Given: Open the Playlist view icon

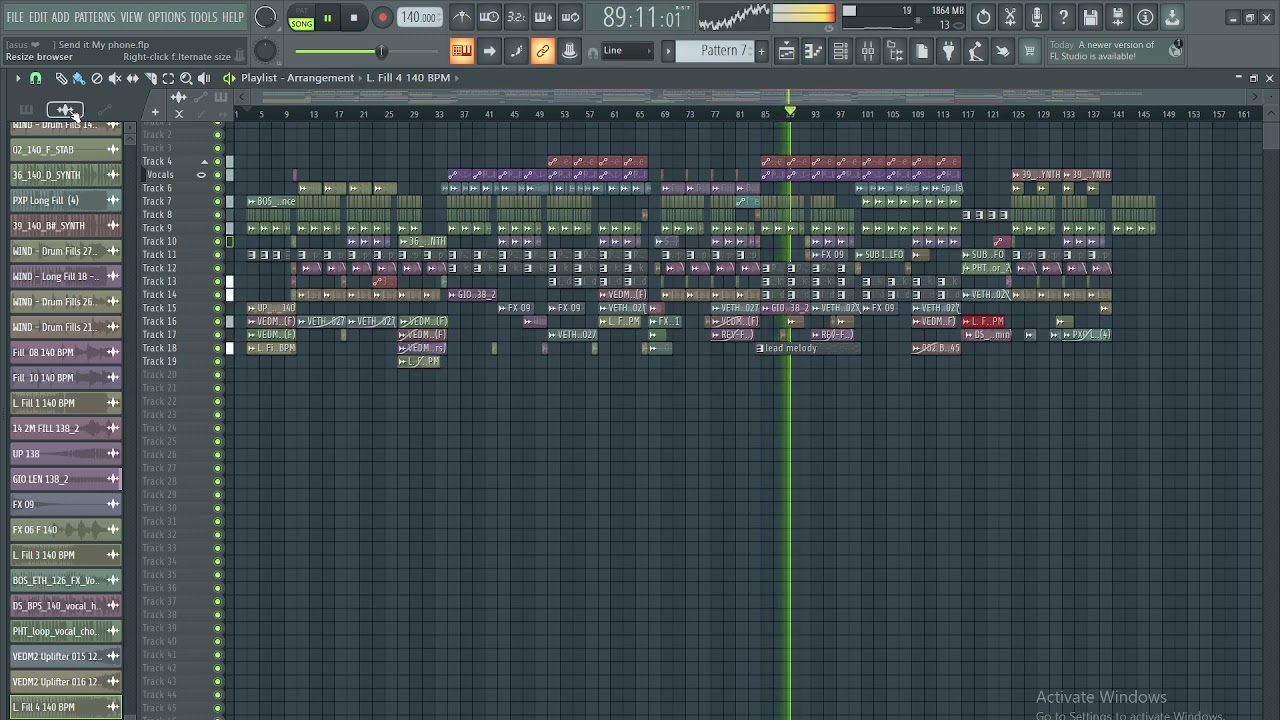Looking at the screenshot, I should click(787, 51).
